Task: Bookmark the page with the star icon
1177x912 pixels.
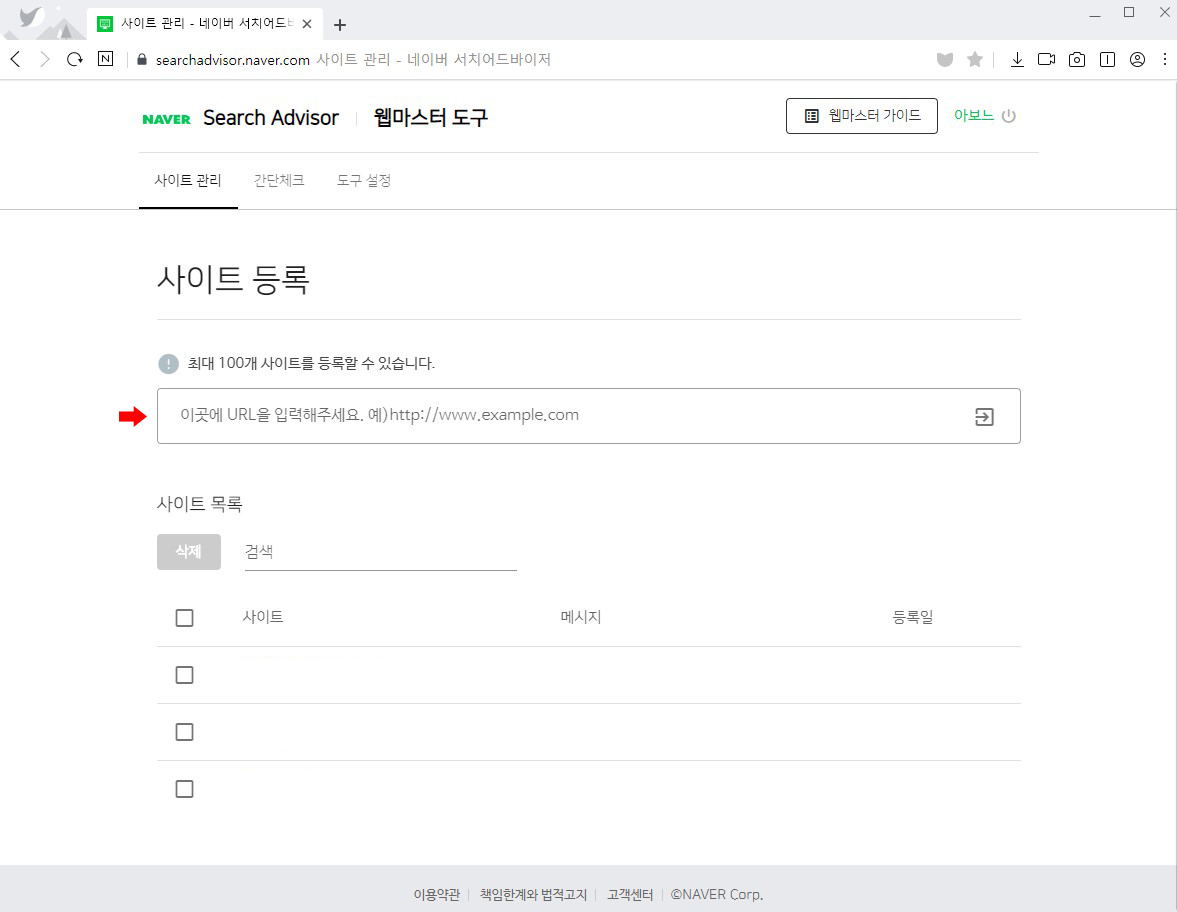Action: (974, 59)
